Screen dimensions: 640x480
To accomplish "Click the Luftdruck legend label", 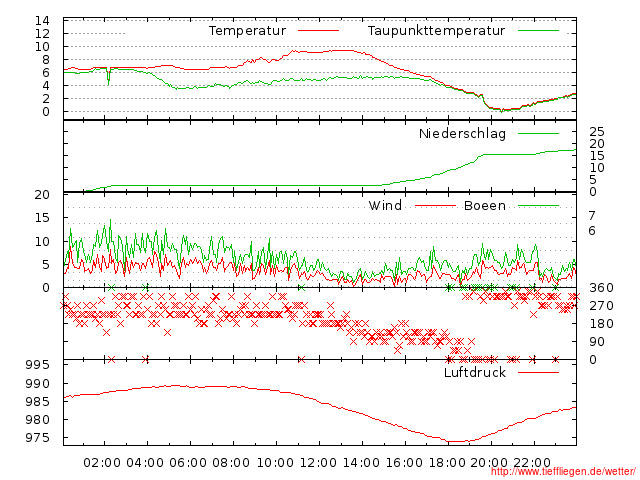I will point(475,372).
